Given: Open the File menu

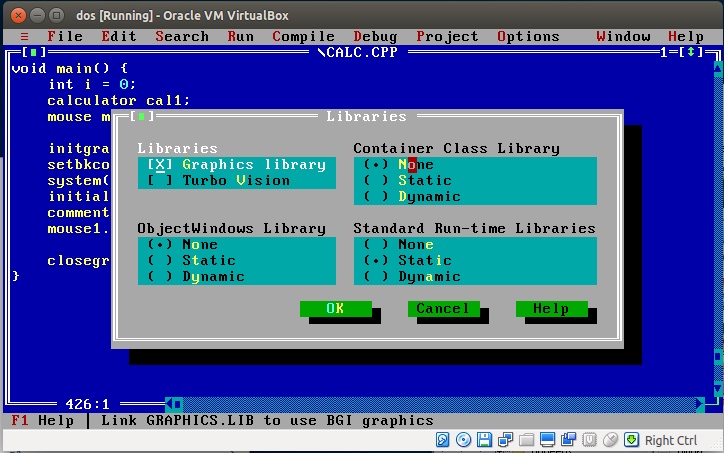Looking at the screenshot, I should tap(65, 36).
